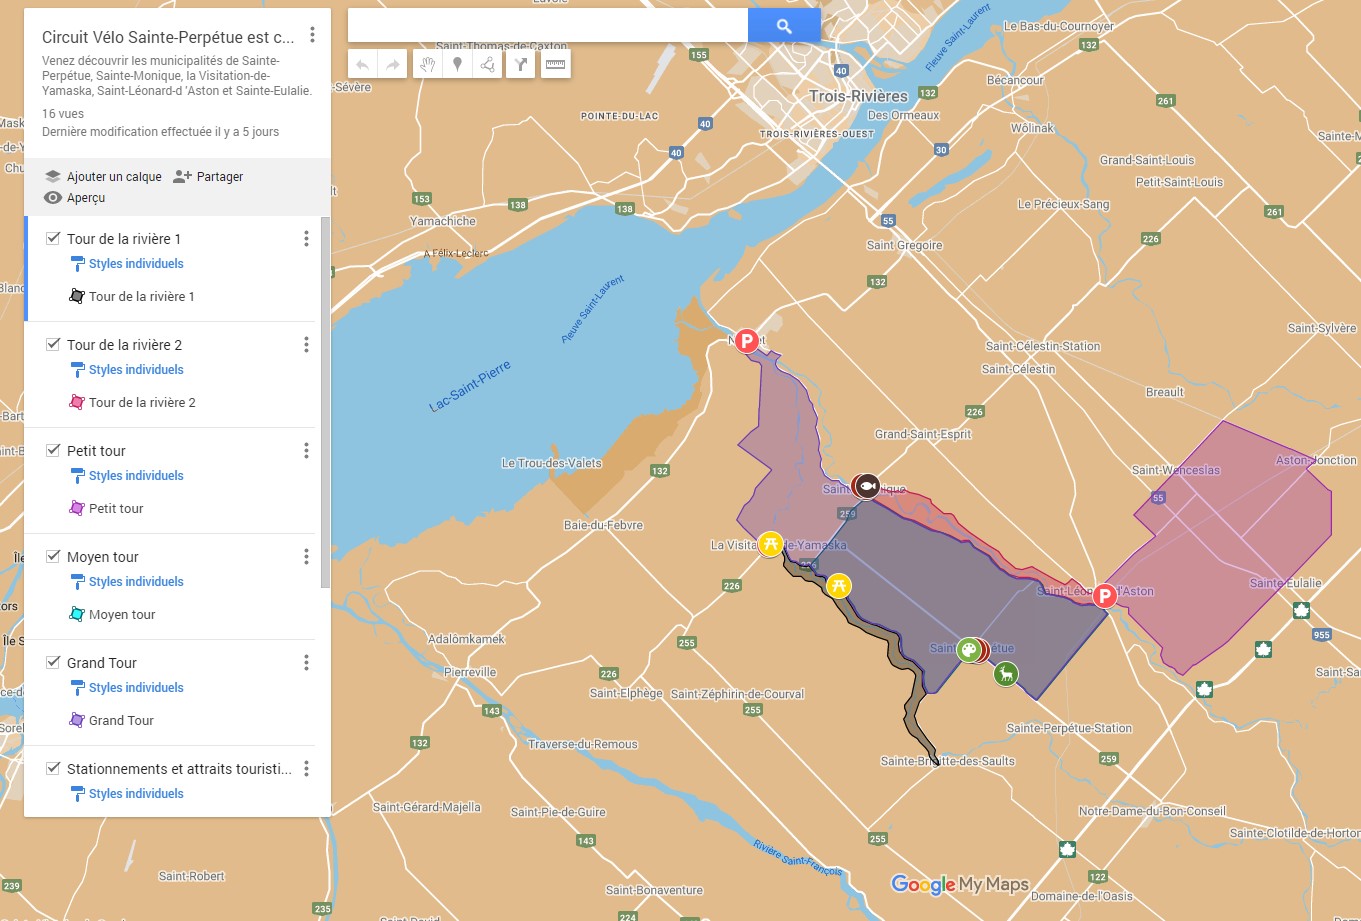
Task: Click the Grand Tour polygon icon
Action: [77, 720]
